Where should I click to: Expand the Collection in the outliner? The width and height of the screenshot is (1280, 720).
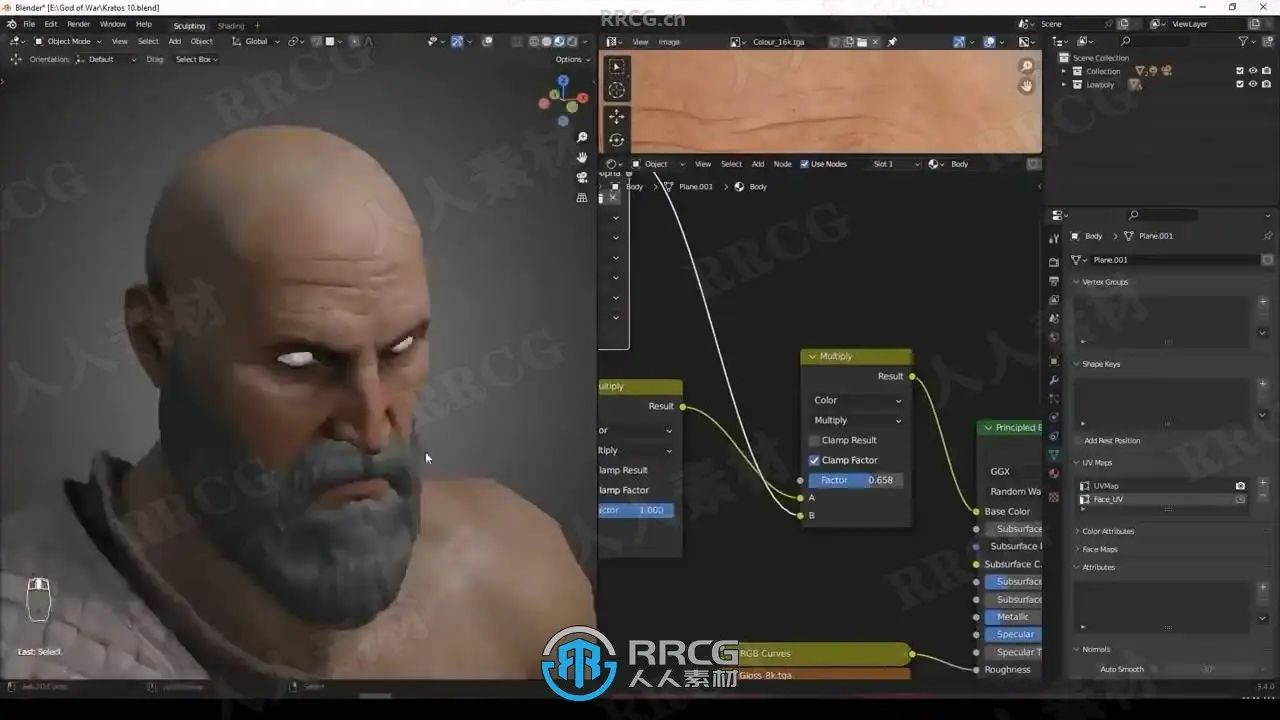[1064, 71]
